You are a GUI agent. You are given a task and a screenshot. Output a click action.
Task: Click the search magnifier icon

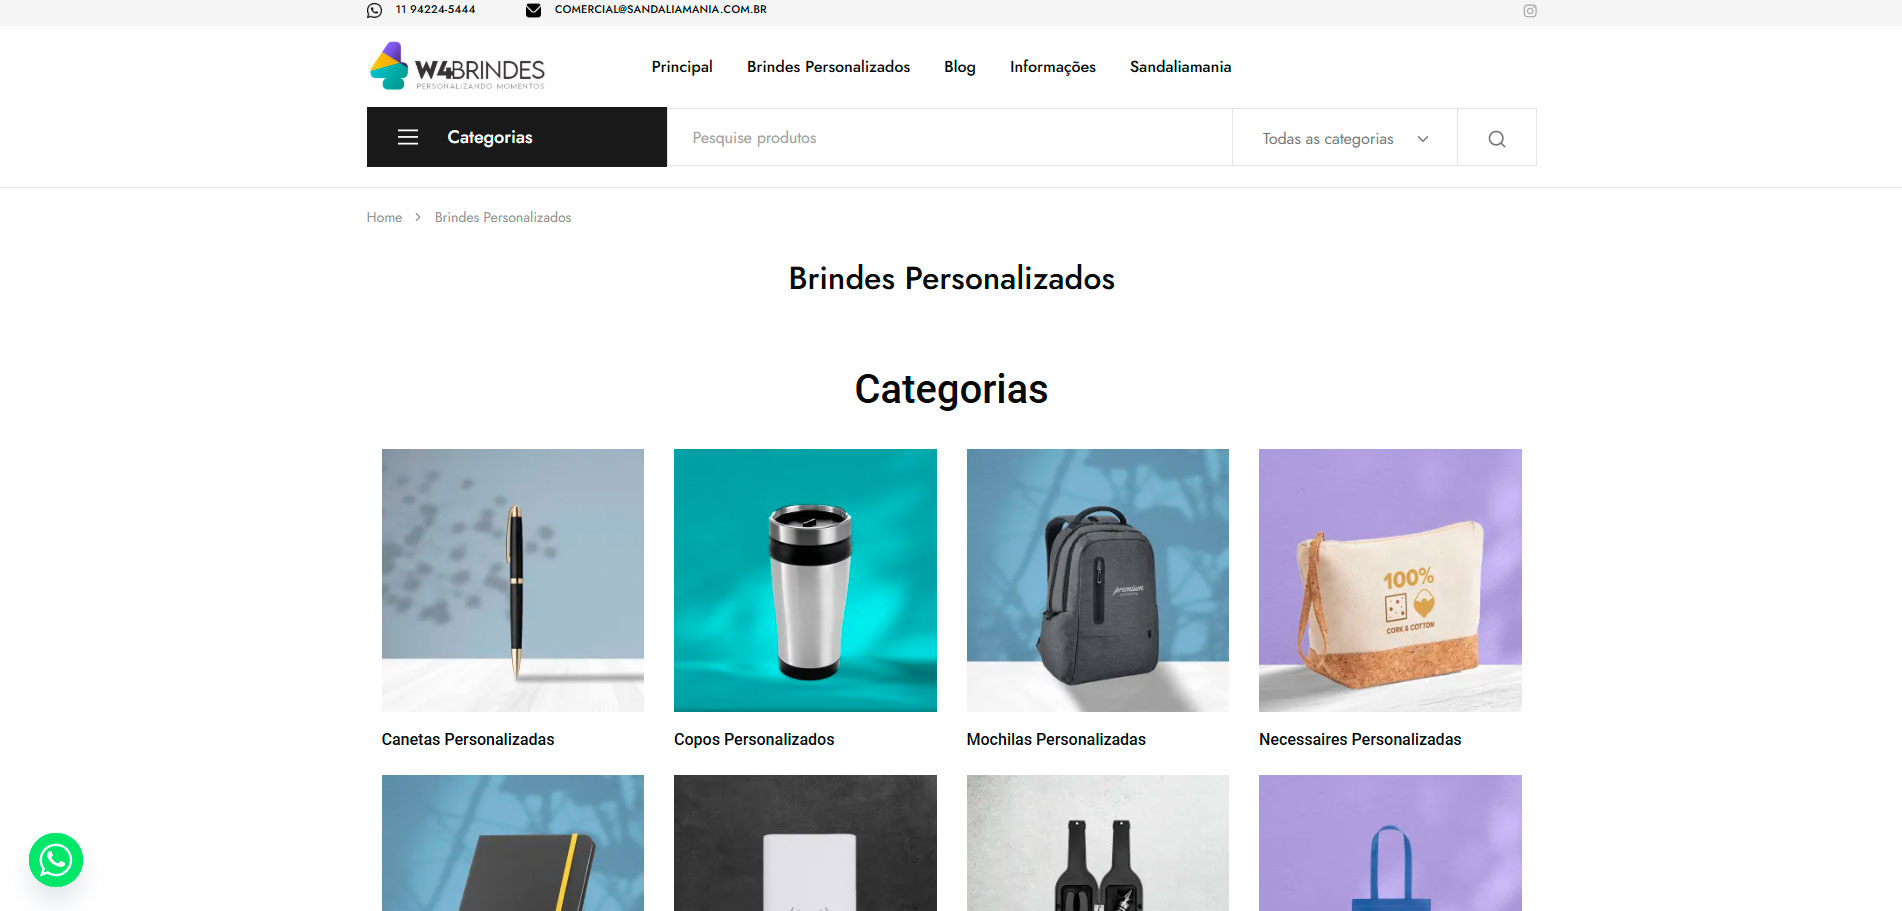[x=1496, y=138]
